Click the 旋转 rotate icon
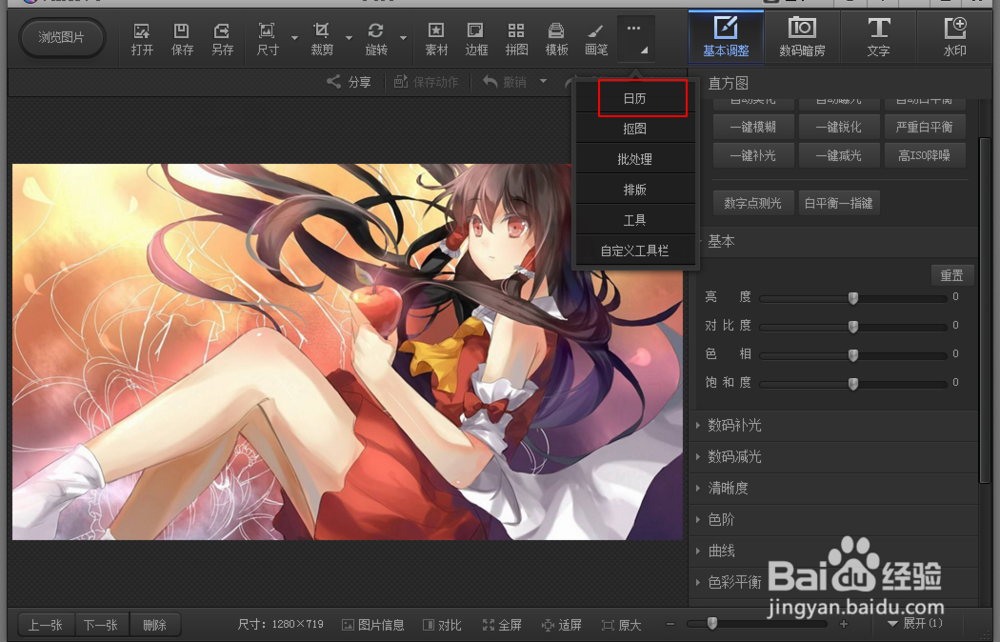 tap(376, 39)
